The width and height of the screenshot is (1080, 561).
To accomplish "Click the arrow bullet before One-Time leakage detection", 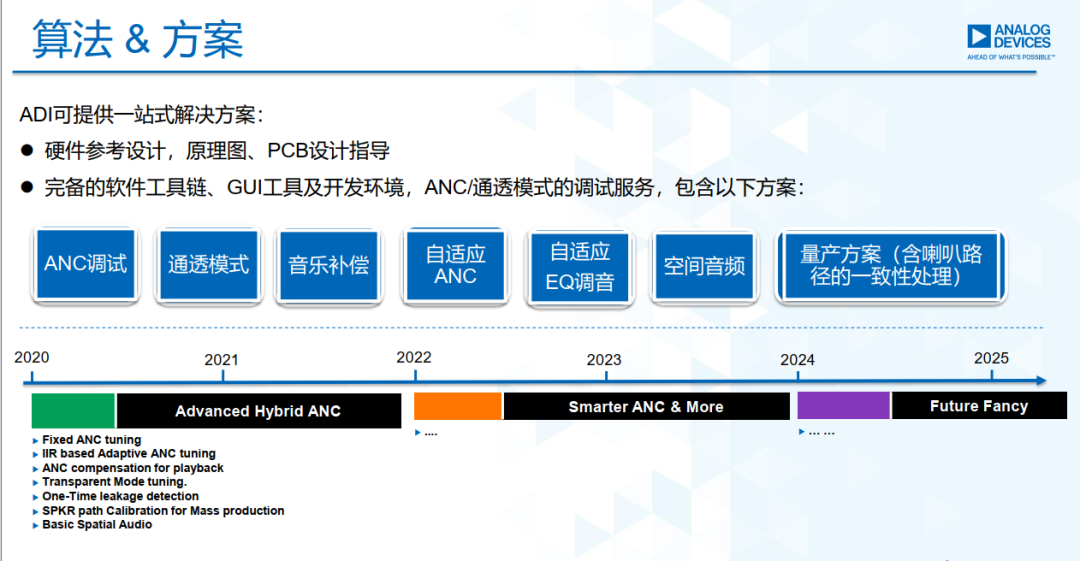I will [36, 497].
